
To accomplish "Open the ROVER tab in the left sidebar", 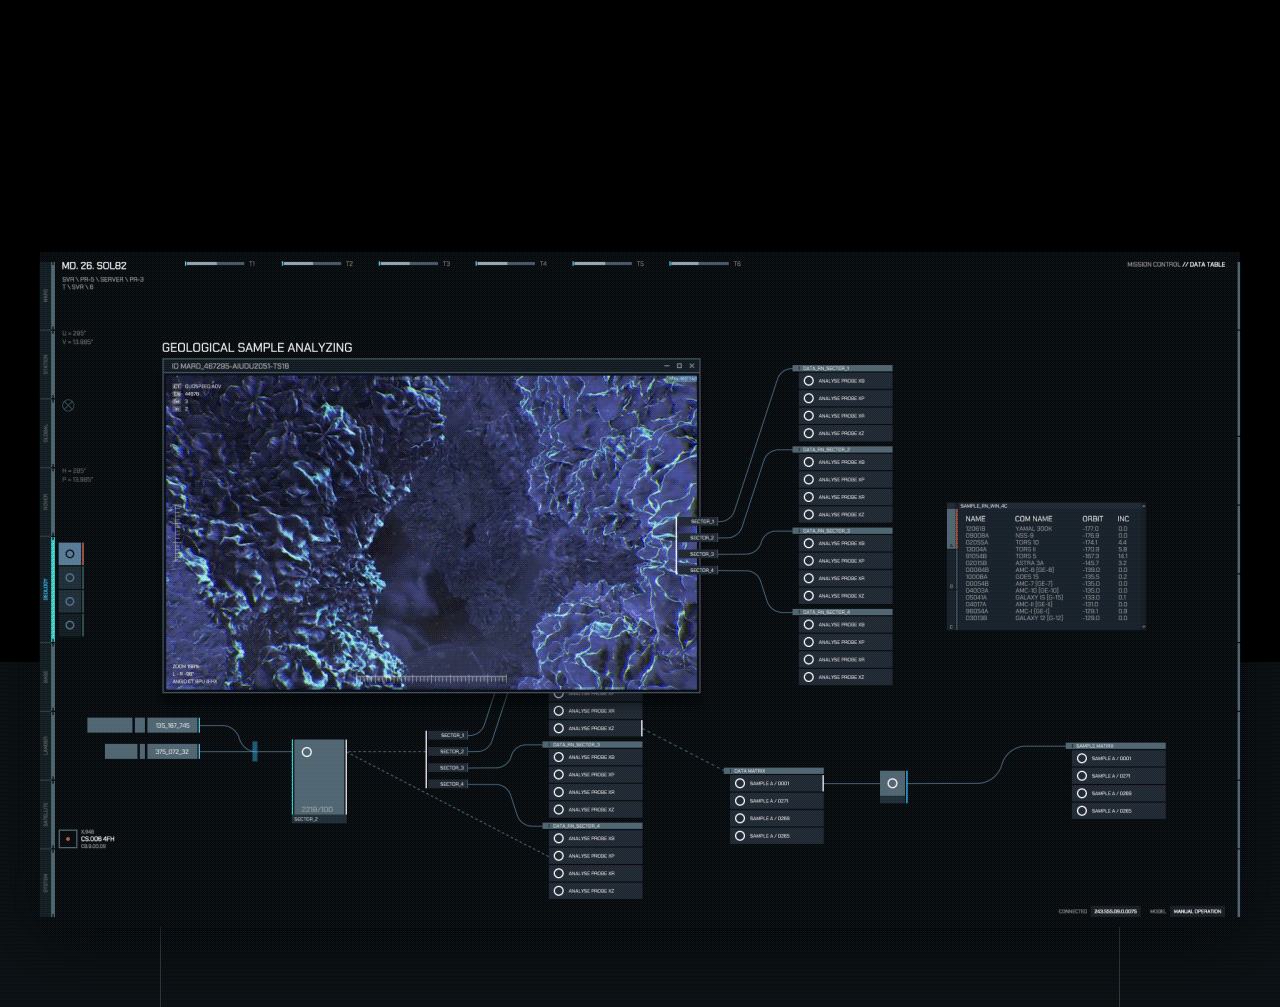I will click(x=45, y=502).
